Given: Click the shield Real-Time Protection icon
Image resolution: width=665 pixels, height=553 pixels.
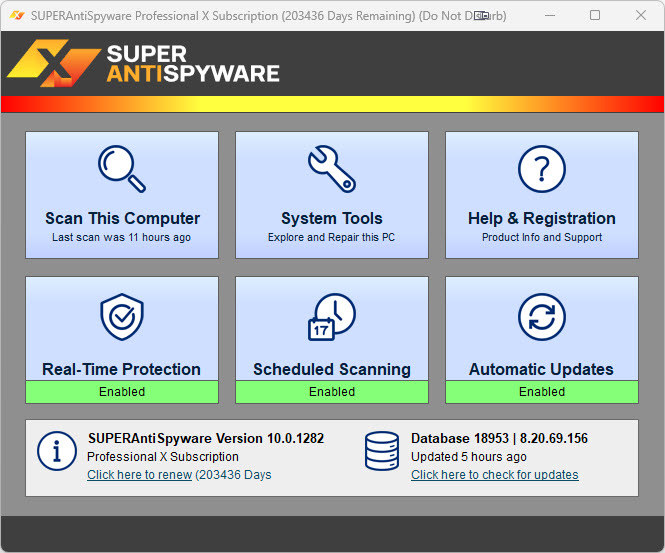Looking at the screenshot, I should [121, 317].
